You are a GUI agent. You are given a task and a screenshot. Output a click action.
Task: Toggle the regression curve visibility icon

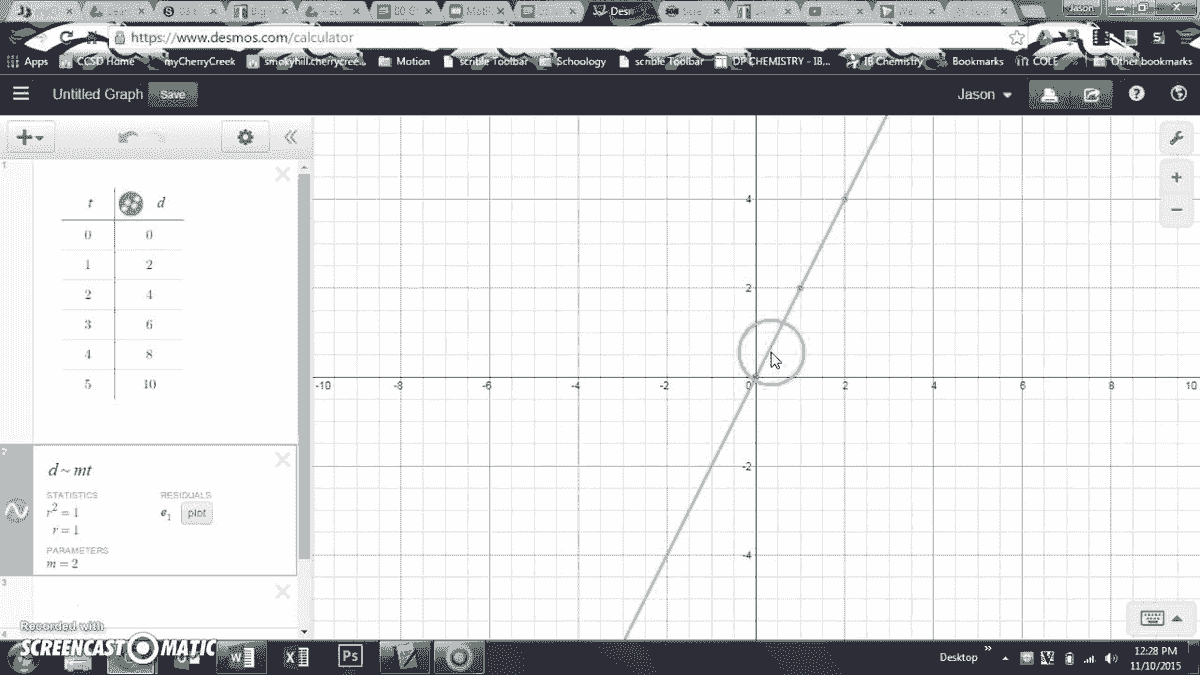coord(16,510)
